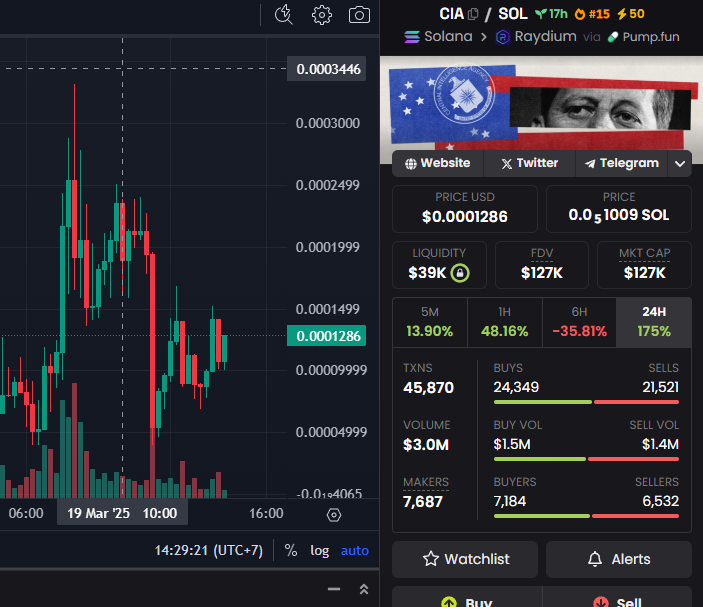This screenshot has height=607, width=703.
Task: Select the 24H stats tab
Action: (654, 322)
